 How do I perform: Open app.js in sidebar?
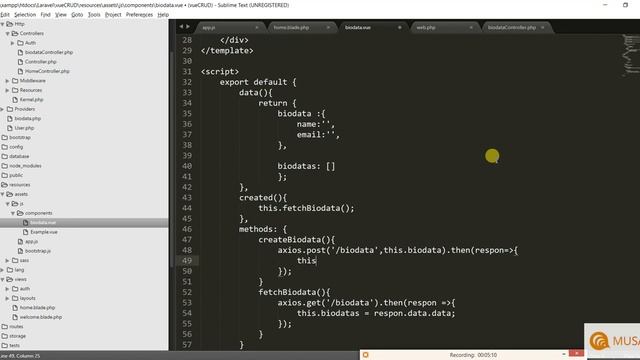31,242
